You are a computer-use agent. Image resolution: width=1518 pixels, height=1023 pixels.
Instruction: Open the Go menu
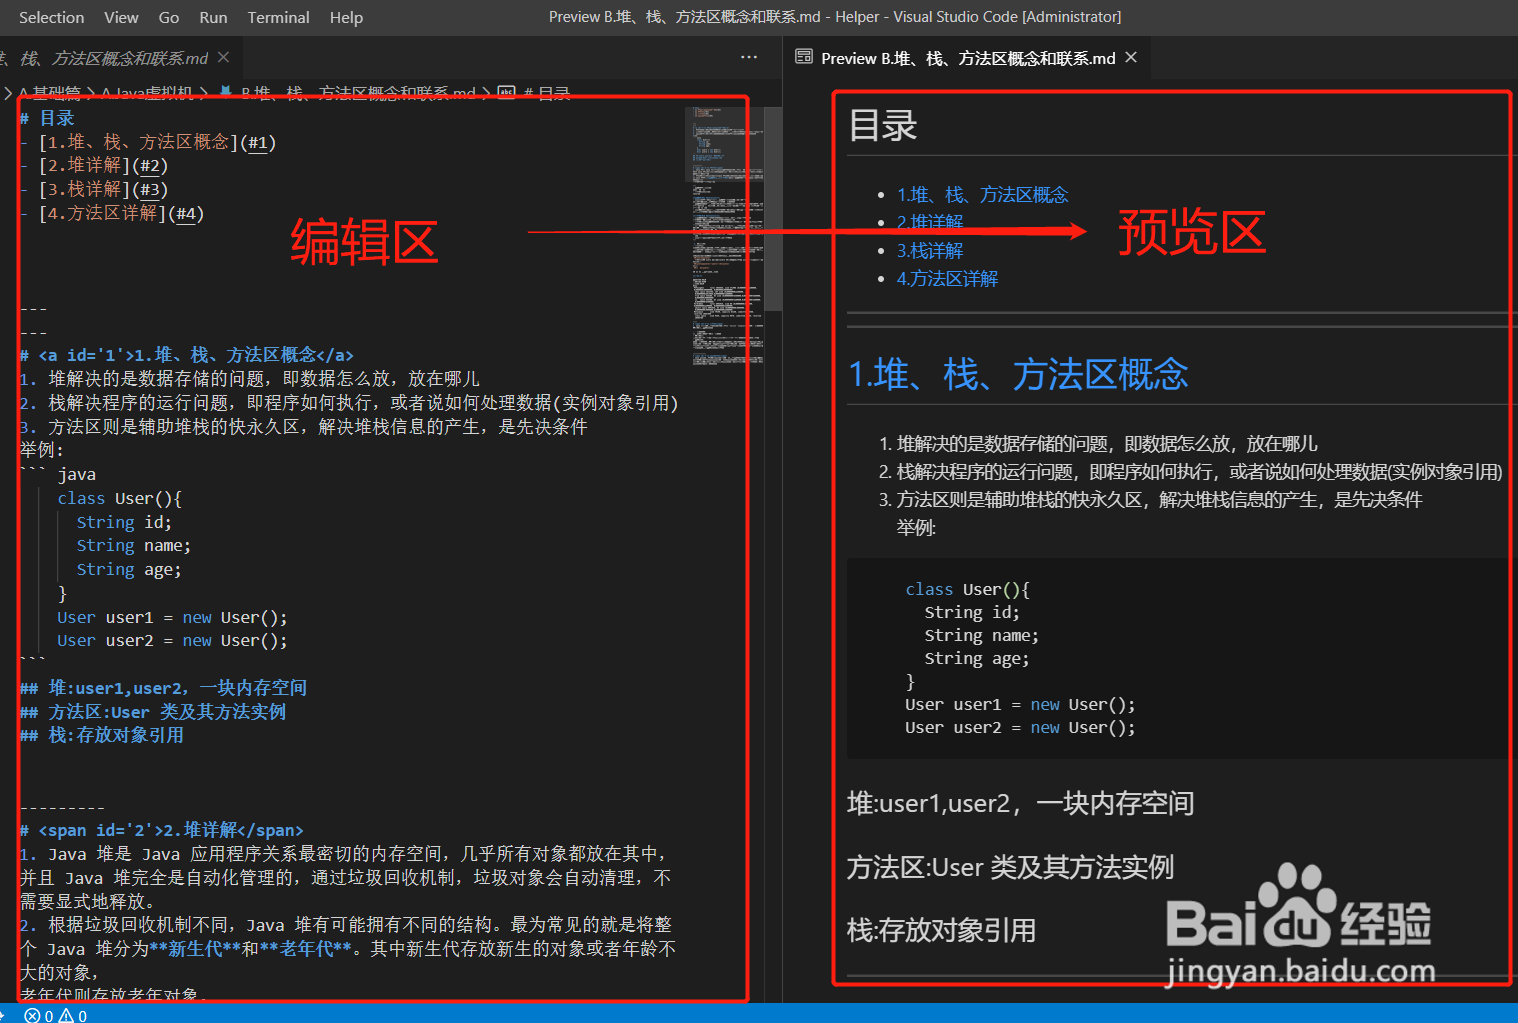tap(169, 17)
